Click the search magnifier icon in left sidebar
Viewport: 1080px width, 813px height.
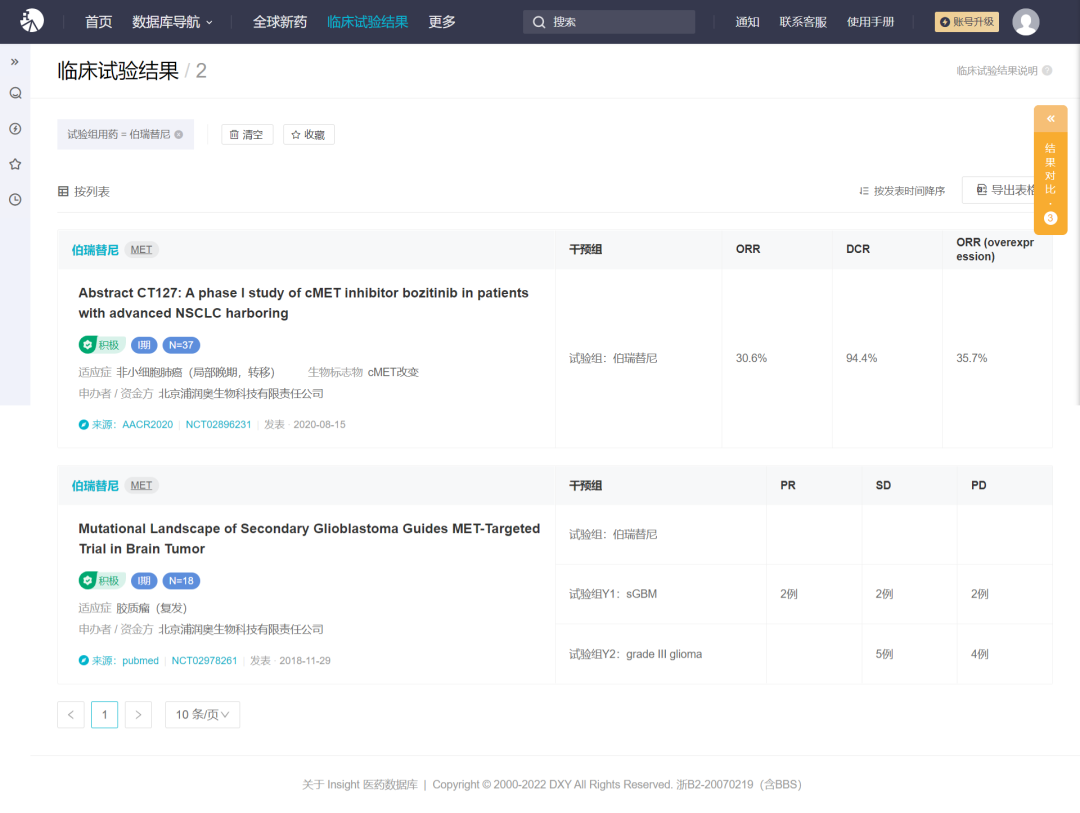coord(15,93)
